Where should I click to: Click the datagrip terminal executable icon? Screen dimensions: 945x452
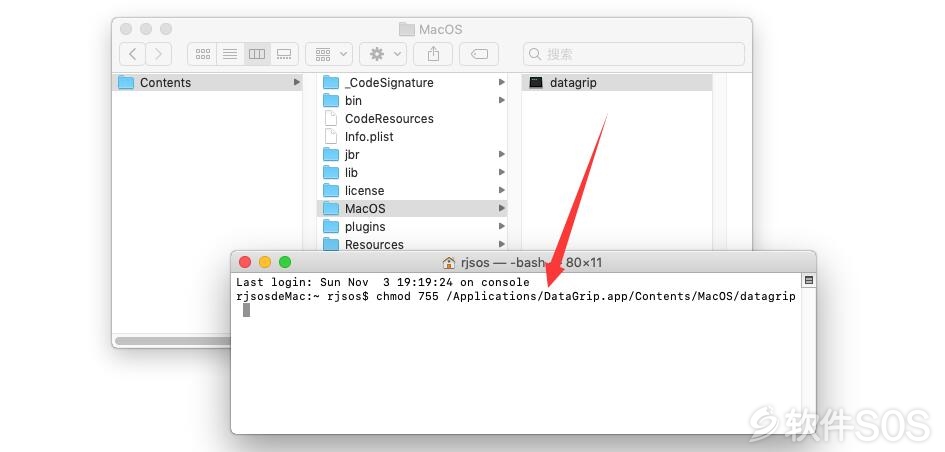tap(536, 83)
